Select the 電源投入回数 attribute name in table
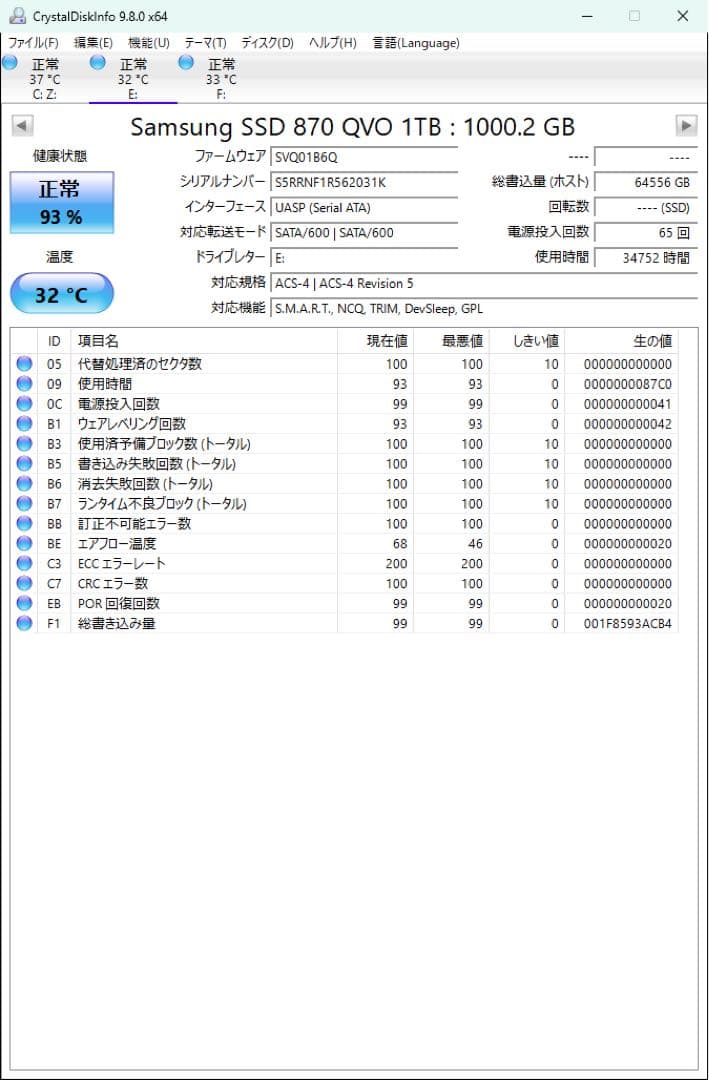 coord(119,404)
